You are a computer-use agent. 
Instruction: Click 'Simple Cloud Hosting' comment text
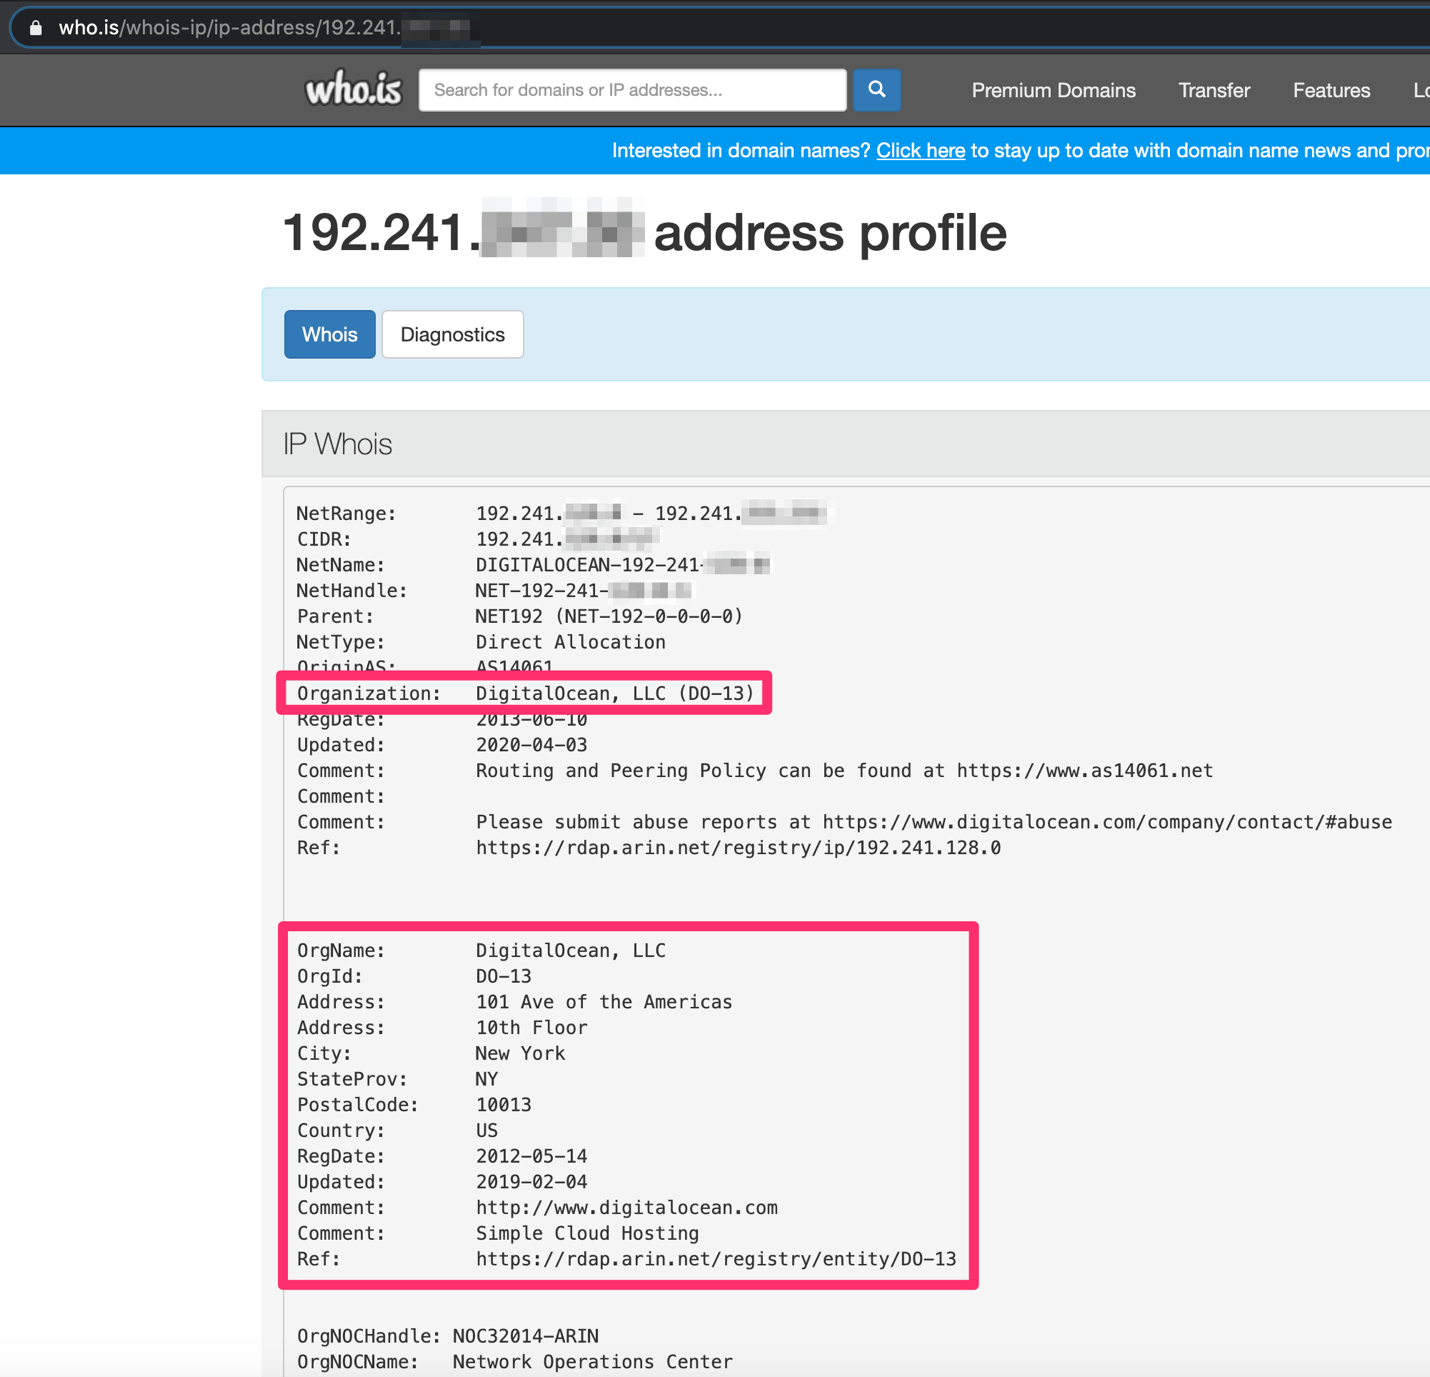pos(587,1233)
